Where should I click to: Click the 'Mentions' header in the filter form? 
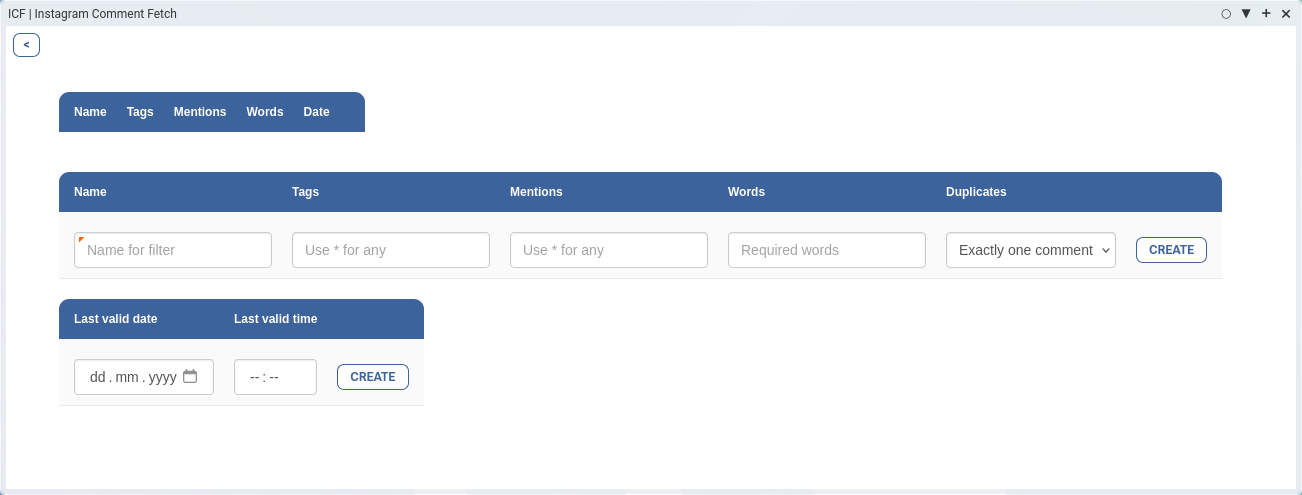click(x=536, y=192)
